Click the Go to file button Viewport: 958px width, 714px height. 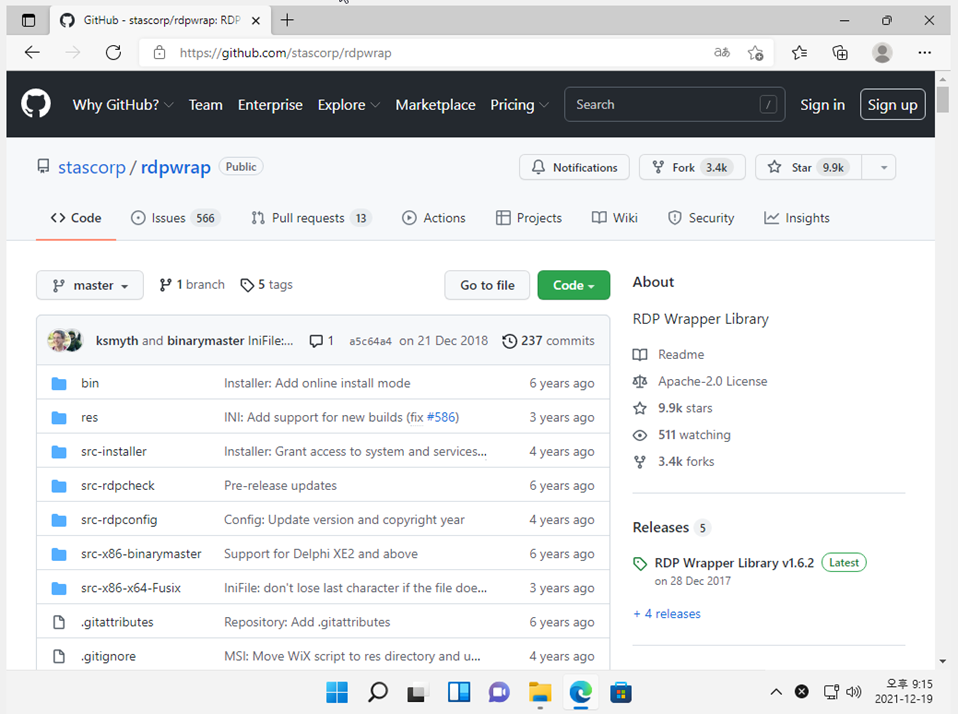coord(487,285)
